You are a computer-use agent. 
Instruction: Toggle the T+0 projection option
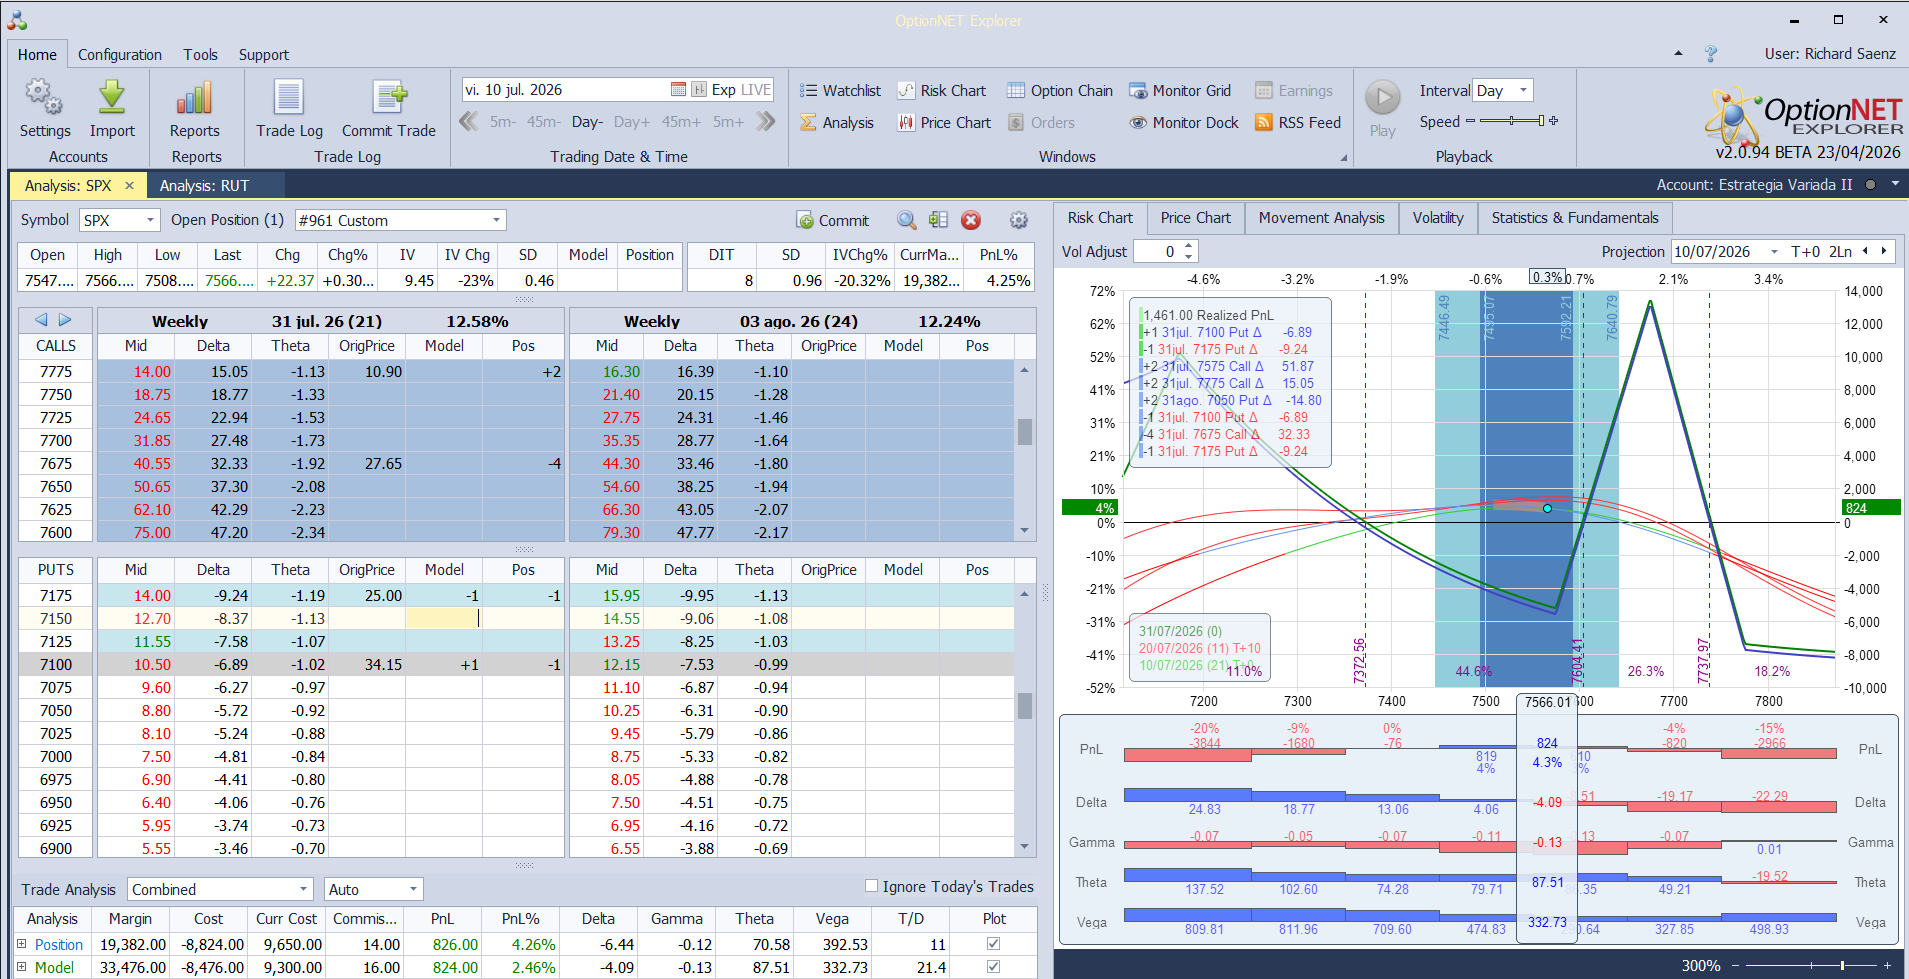pos(1806,252)
